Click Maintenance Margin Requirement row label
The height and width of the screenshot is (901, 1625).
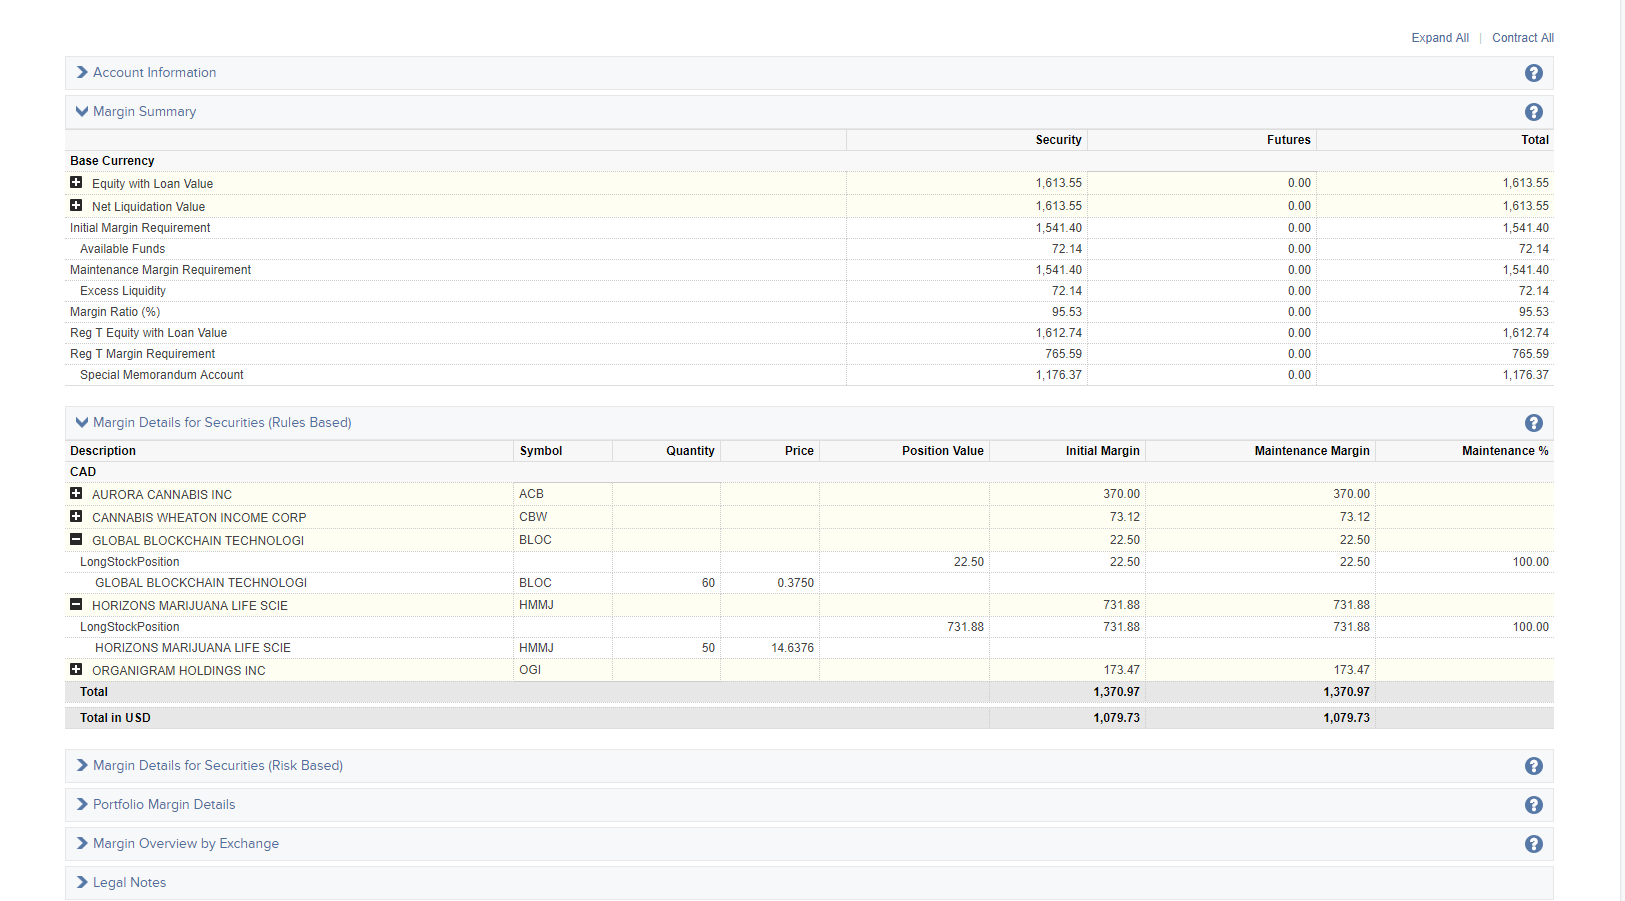[x=160, y=270]
